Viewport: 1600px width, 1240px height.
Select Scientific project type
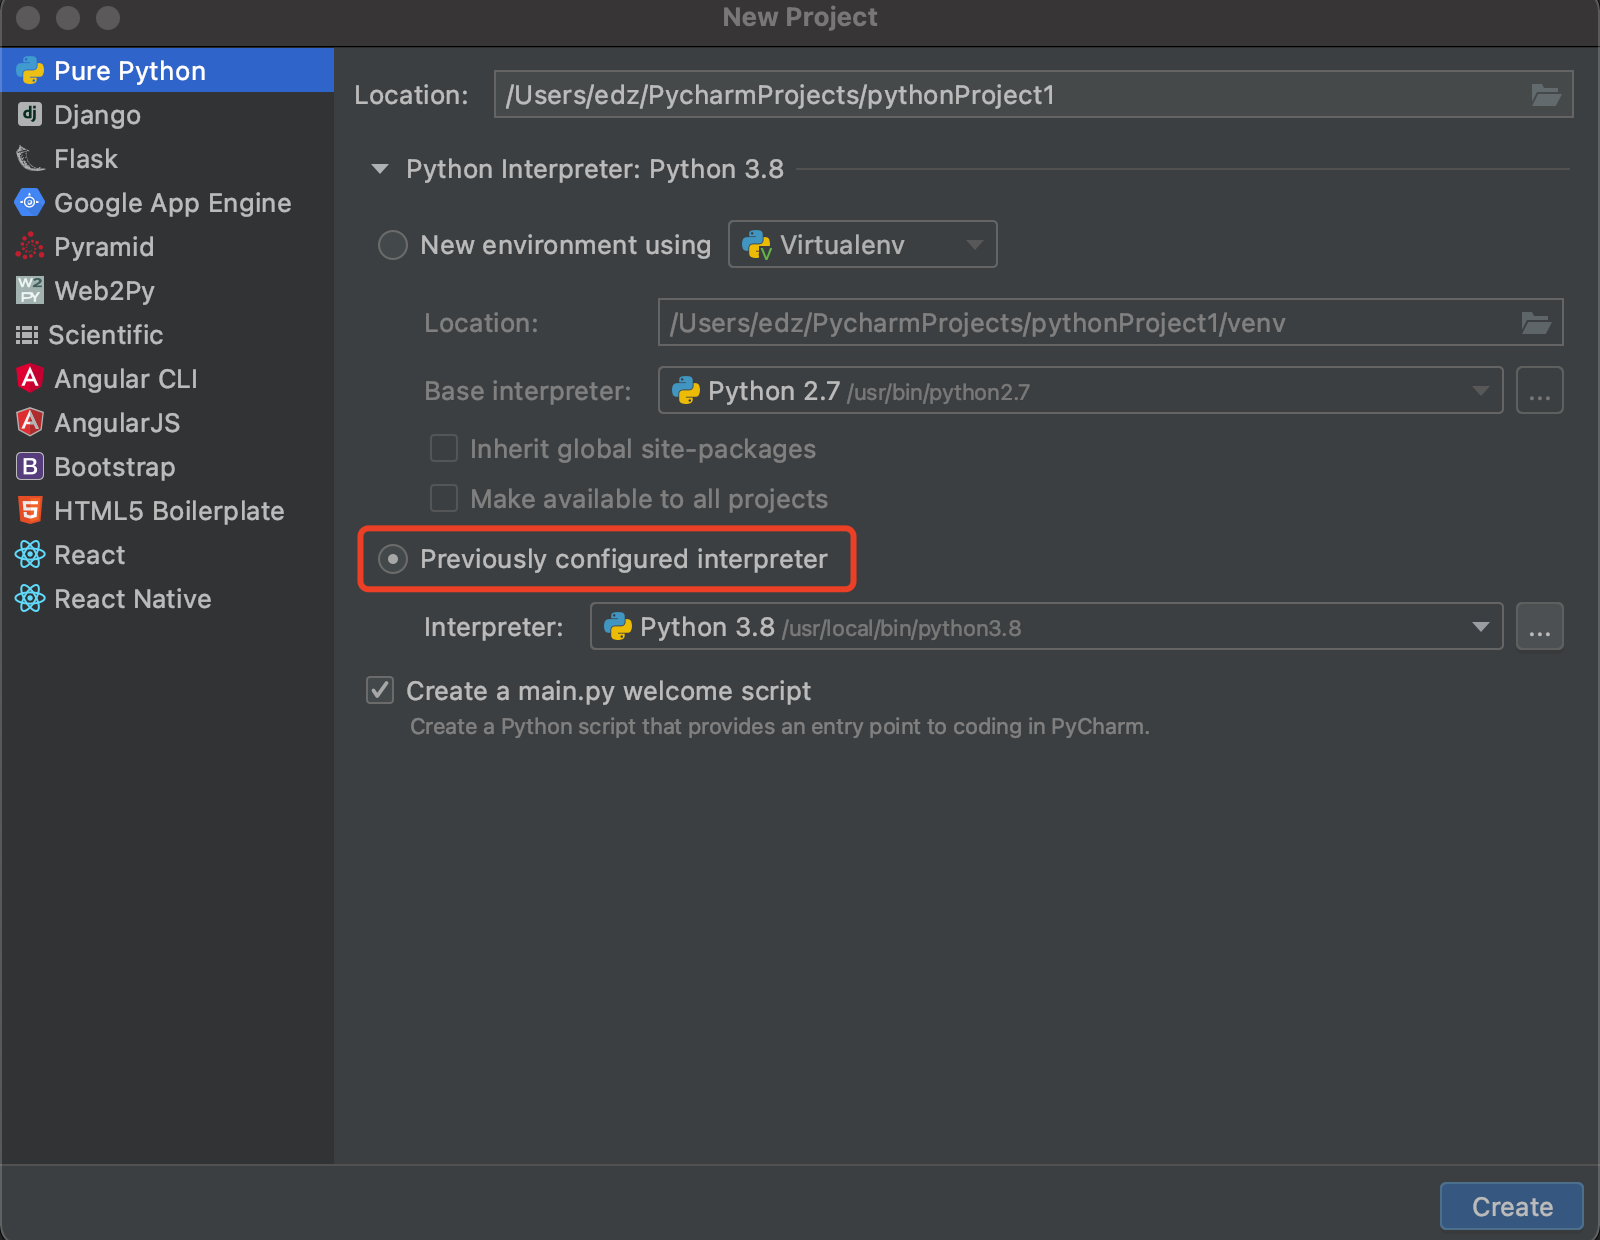[x=168, y=334]
